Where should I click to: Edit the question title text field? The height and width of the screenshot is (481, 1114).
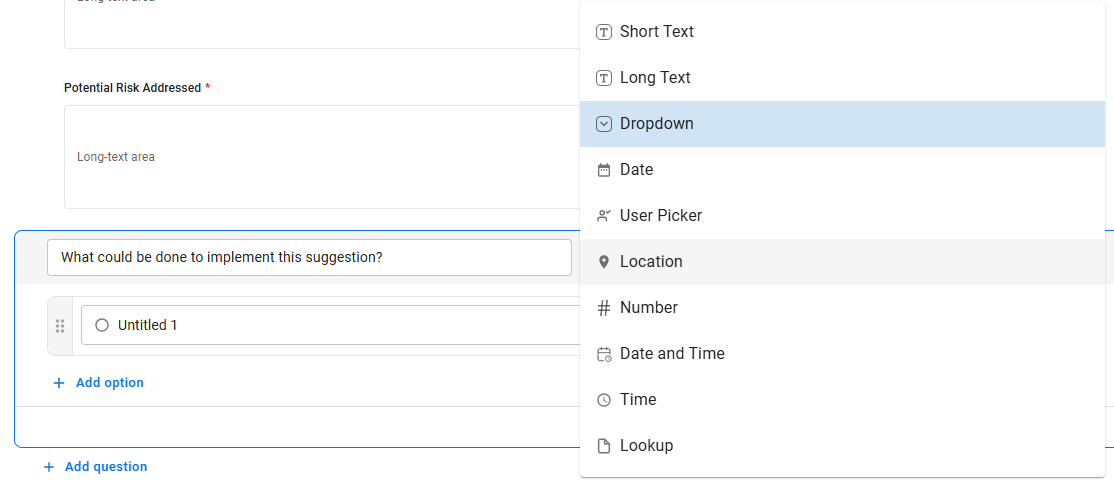[309, 257]
